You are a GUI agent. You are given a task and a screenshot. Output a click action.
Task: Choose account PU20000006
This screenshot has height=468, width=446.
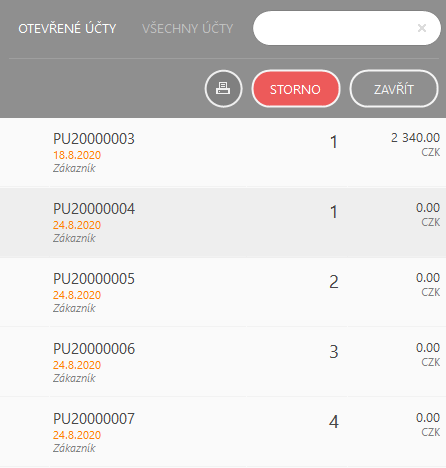point(223,363)
